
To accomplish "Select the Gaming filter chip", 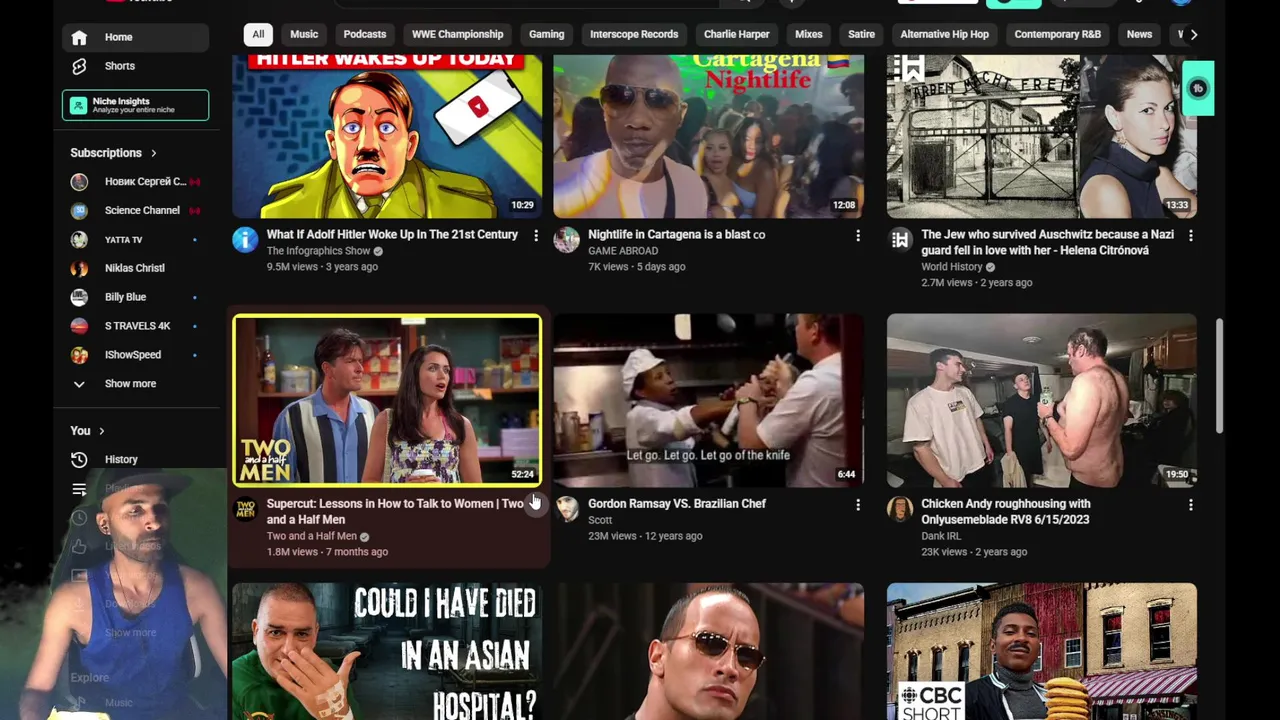I will point(546,34).
